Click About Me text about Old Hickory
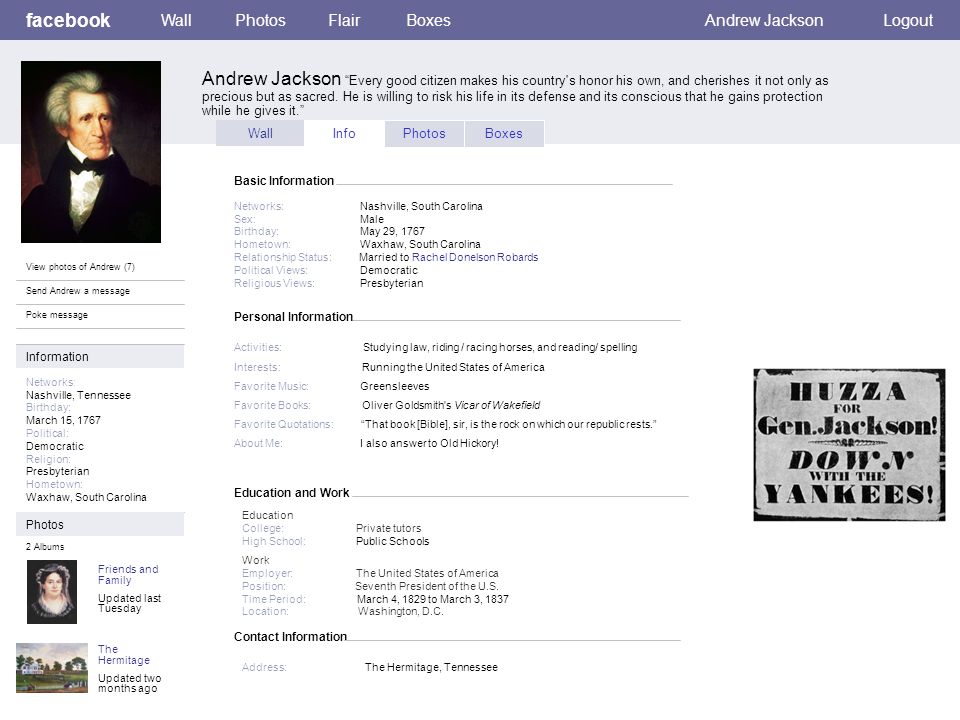Screen dimensions: 960x720 point(429,443)
